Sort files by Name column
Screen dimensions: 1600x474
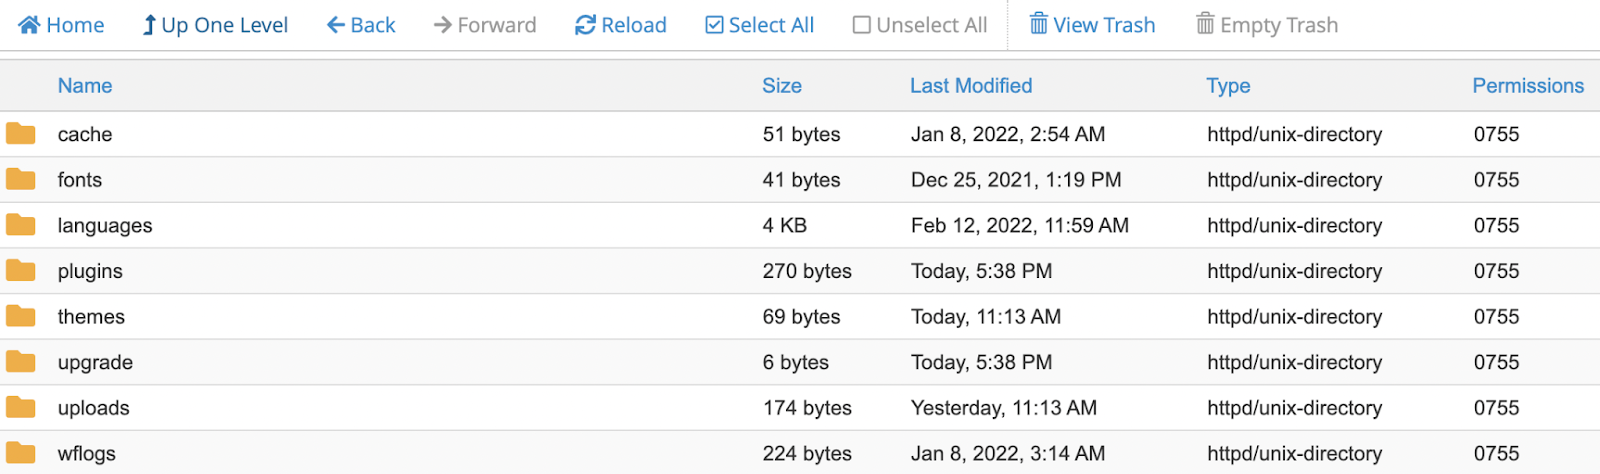pos(85,86)
